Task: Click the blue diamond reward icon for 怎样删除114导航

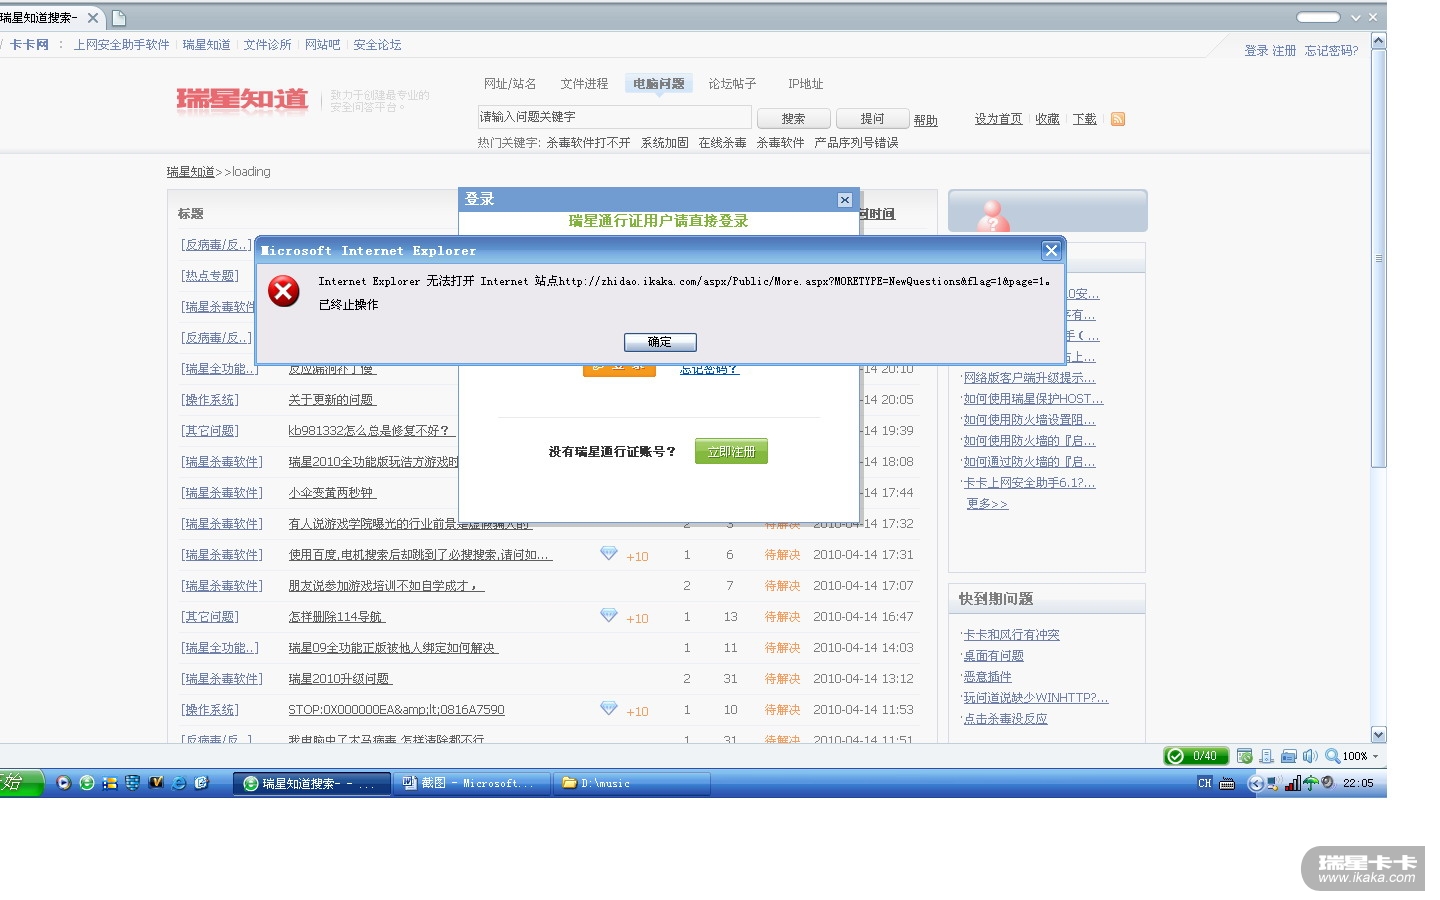Action: click(608, 616)
